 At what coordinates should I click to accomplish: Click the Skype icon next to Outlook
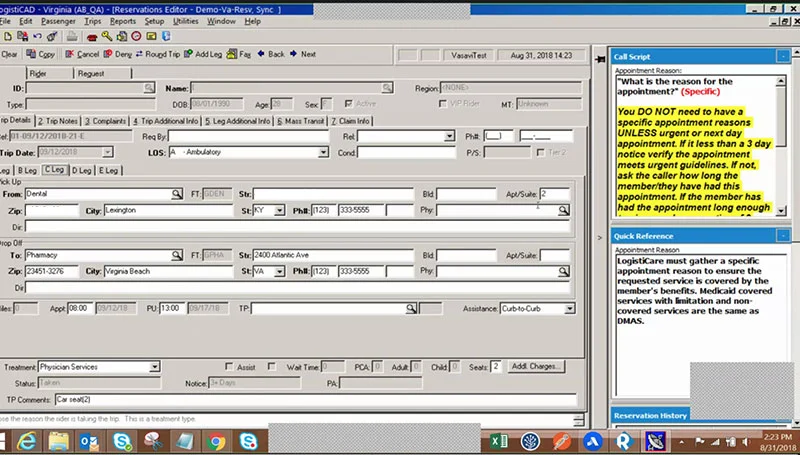[122, 441]
